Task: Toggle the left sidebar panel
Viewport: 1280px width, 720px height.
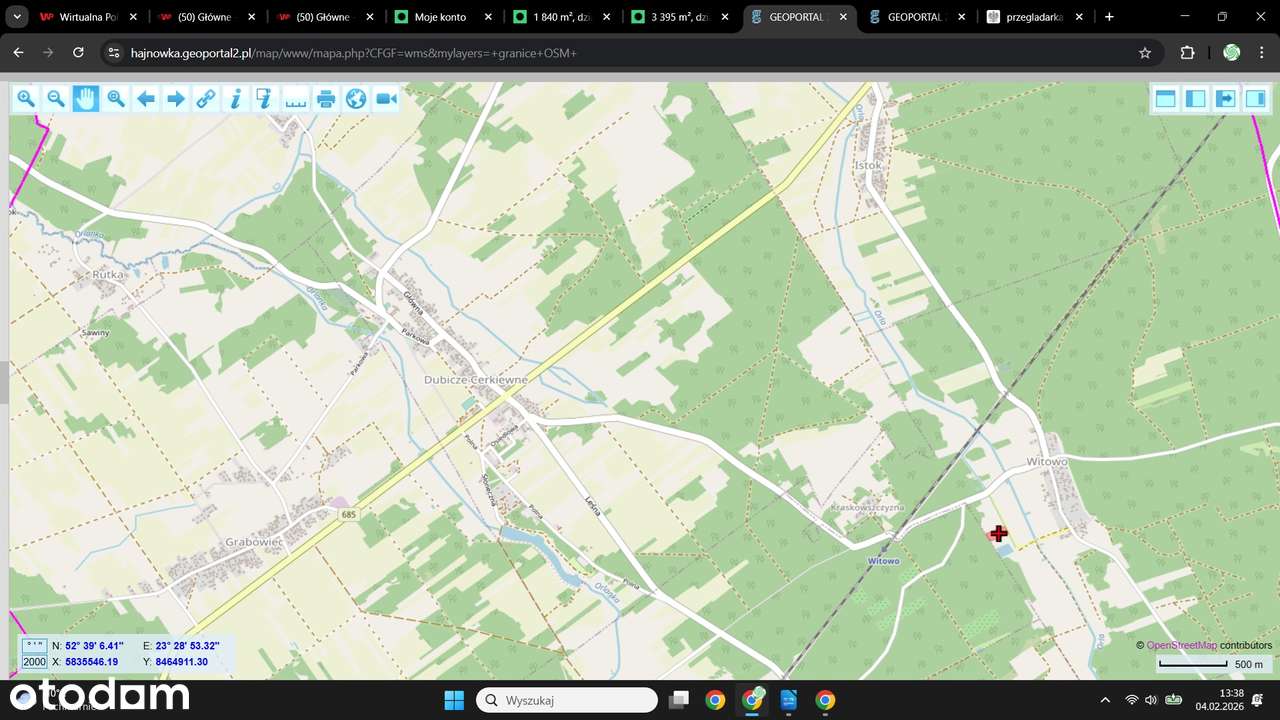Action: coord(1196,98)
